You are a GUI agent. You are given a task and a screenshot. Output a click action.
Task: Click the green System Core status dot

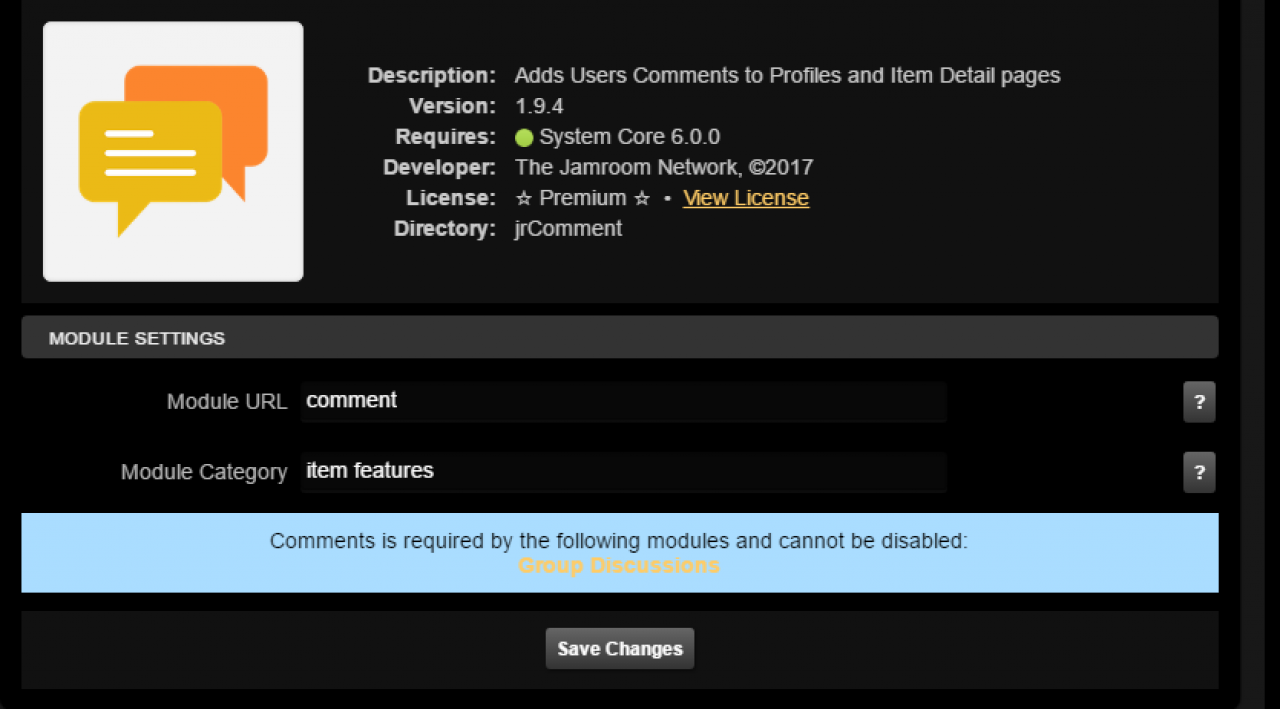pos(524,138)
